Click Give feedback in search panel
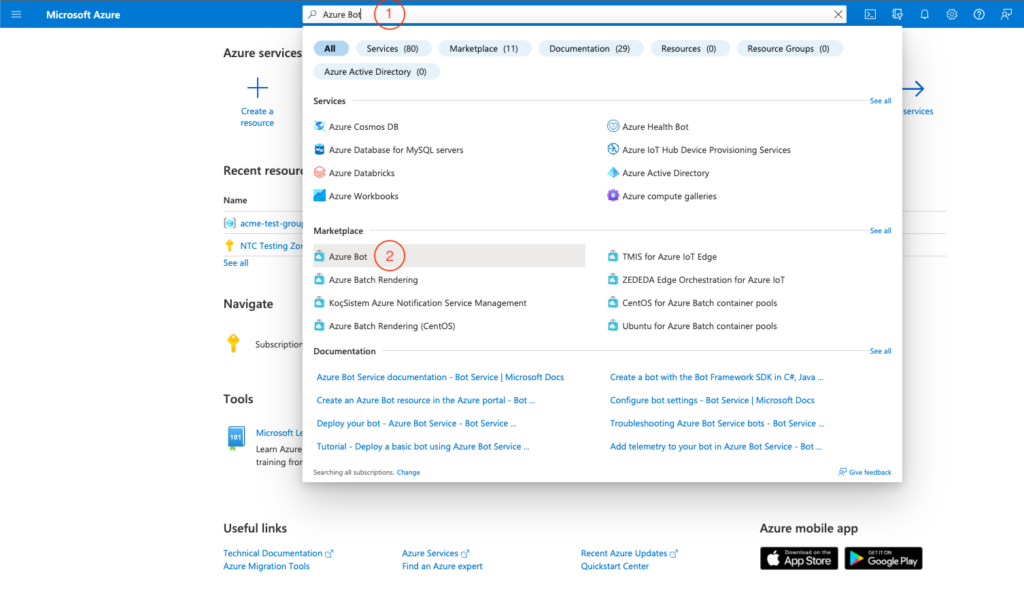Viewport: 1024px width, 593px height. (865, 472)
